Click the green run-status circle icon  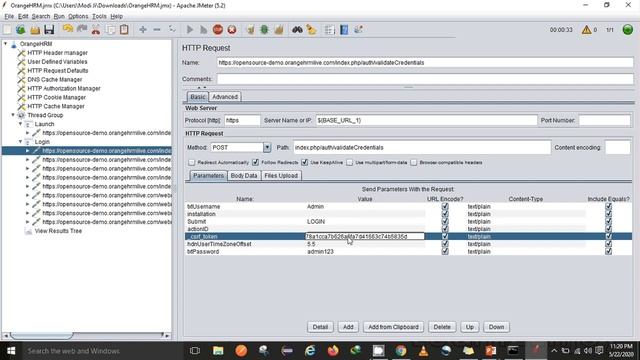[628, 30]
